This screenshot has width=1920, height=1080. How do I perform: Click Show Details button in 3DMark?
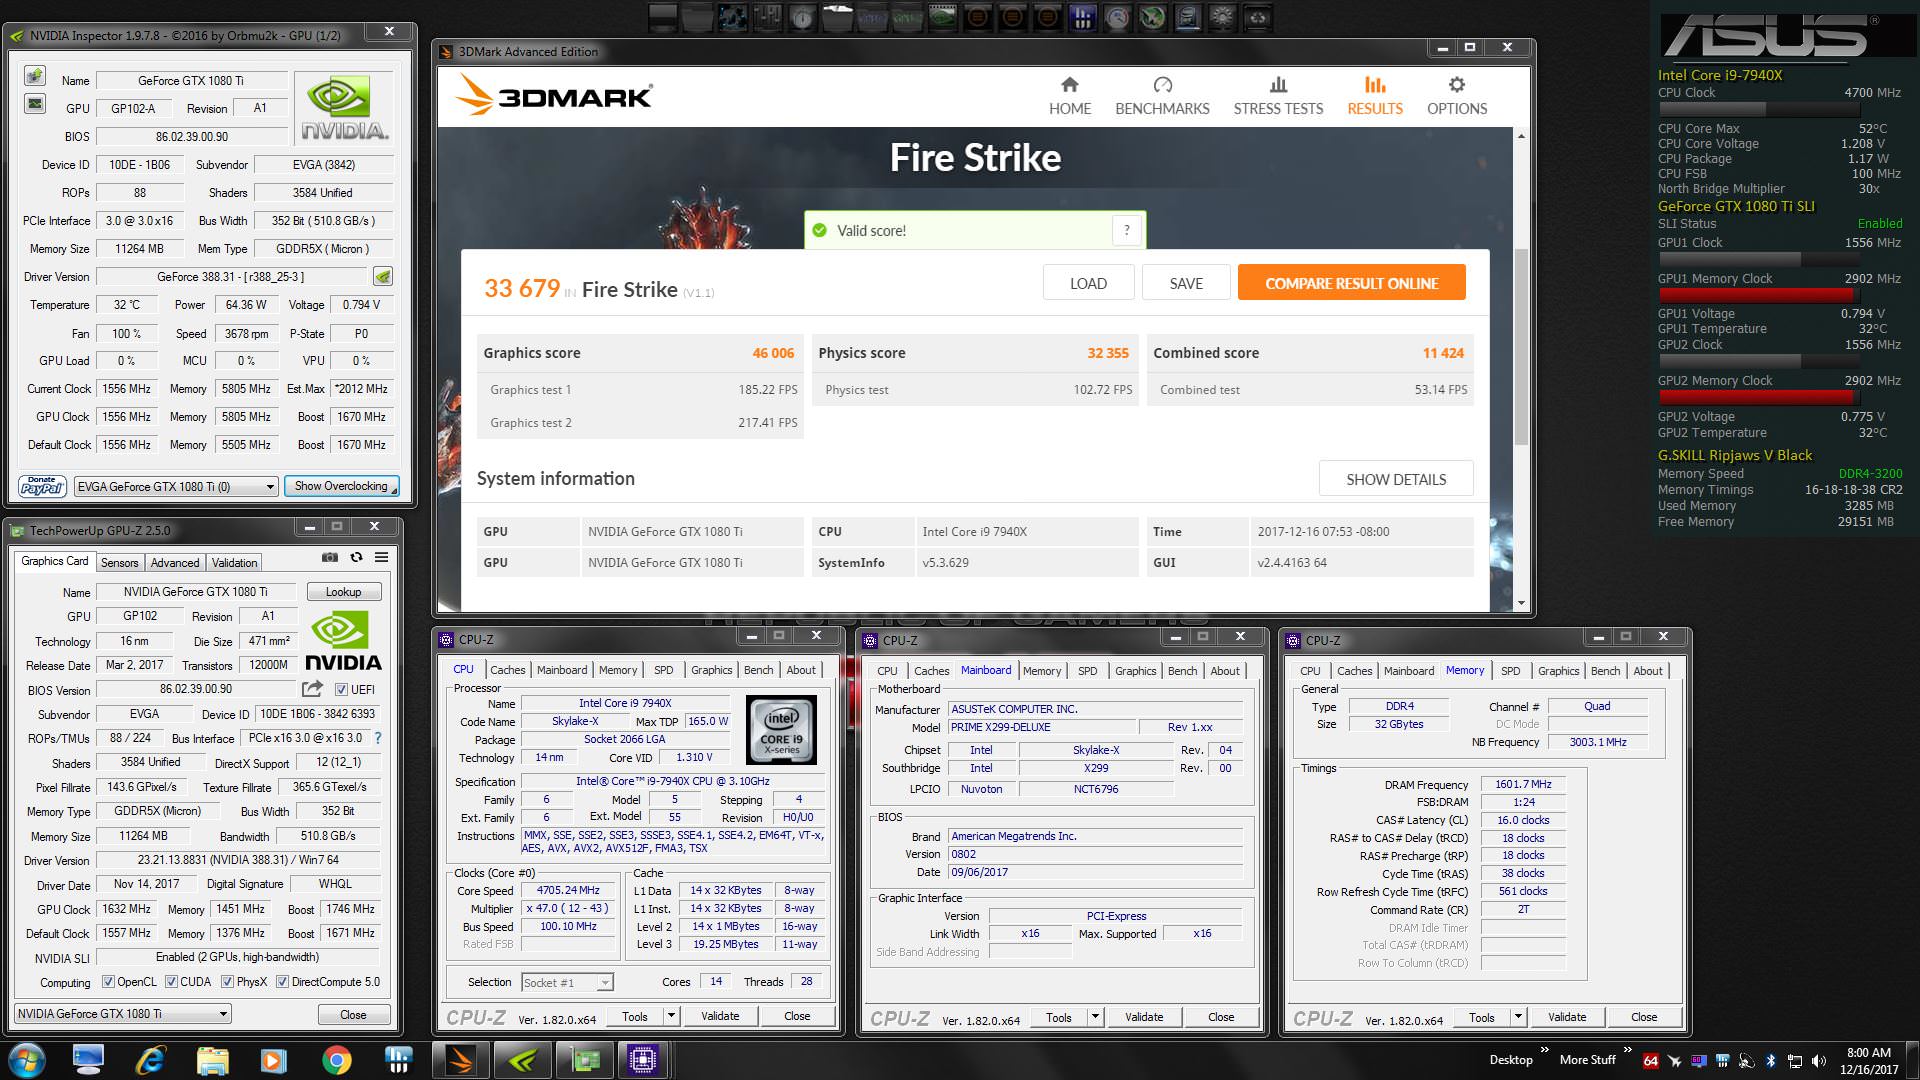[1396, 479]
